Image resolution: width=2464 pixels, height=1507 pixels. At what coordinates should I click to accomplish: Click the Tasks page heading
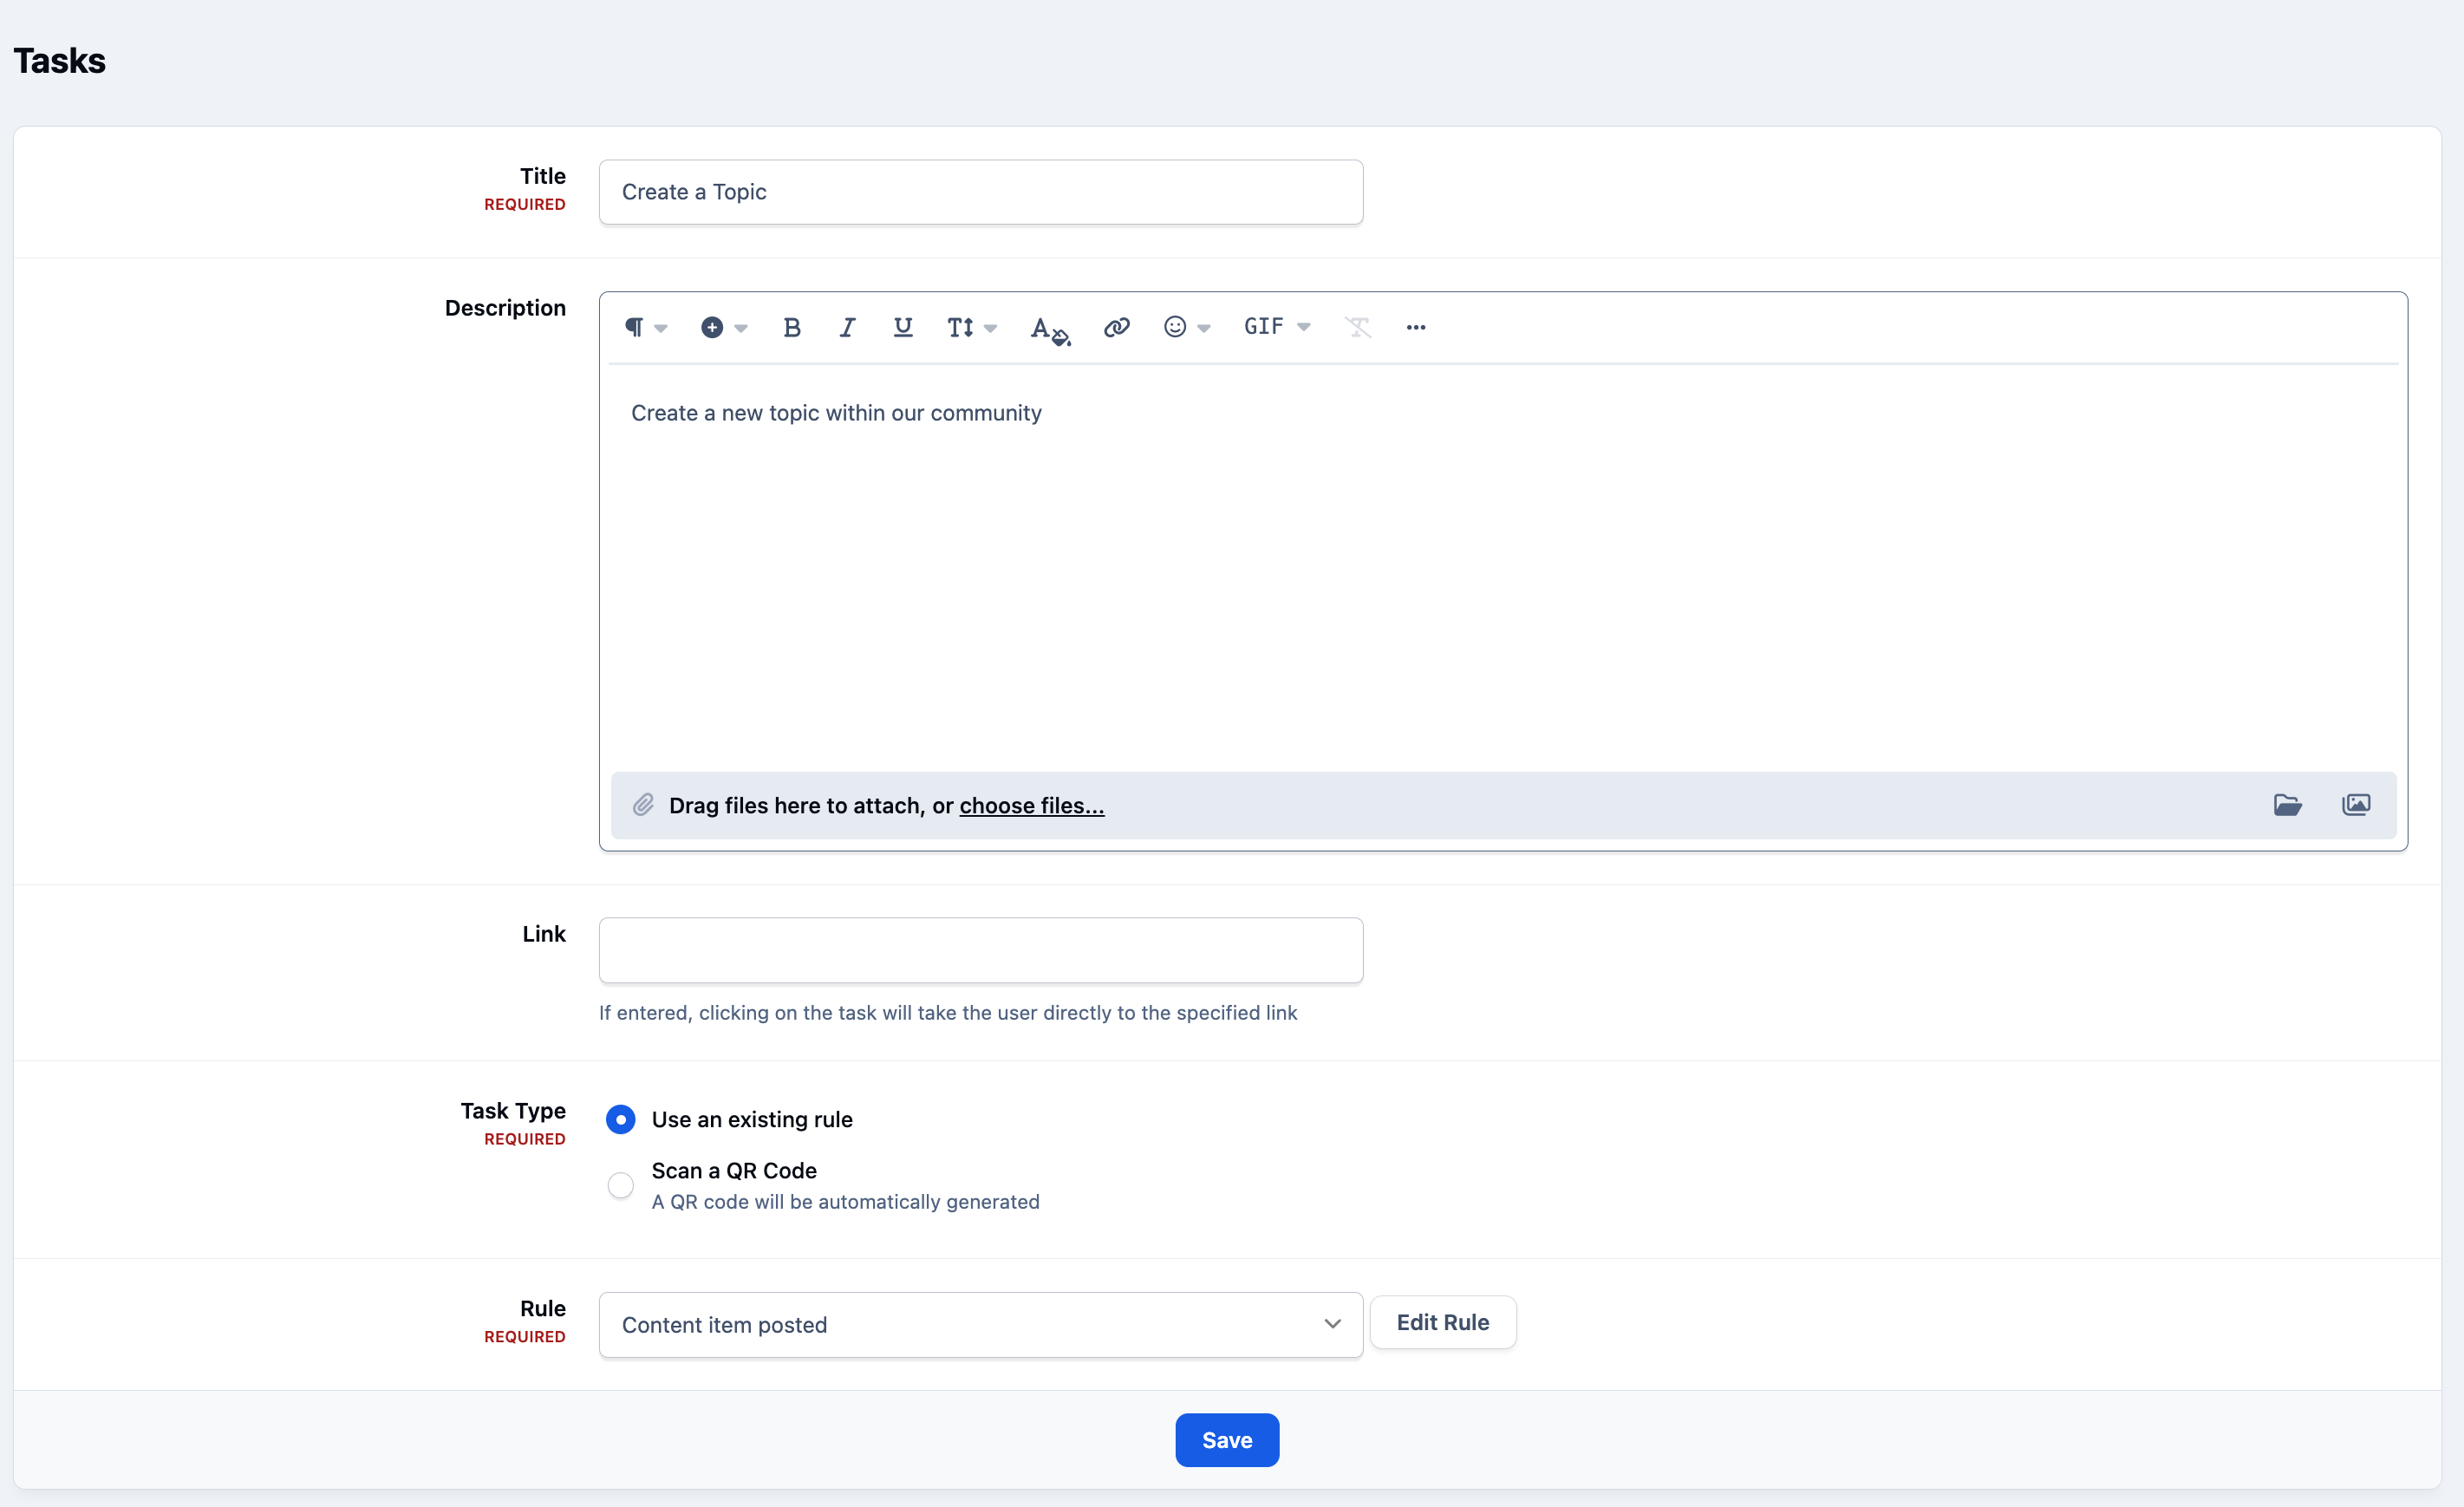pyautogui.click(x=59, y=61)
